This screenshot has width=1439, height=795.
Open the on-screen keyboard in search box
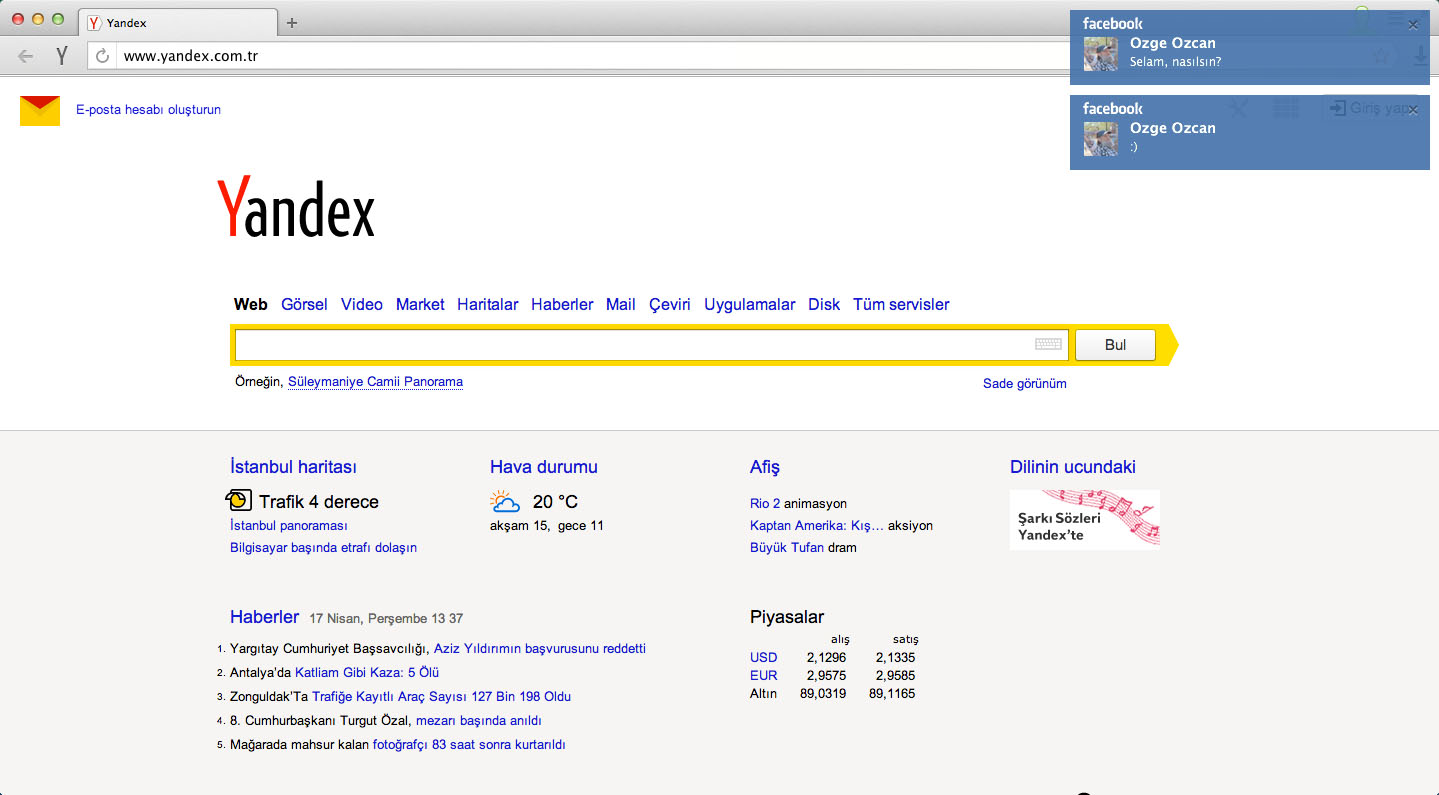pyautogui.click(x=1048, y=345)
